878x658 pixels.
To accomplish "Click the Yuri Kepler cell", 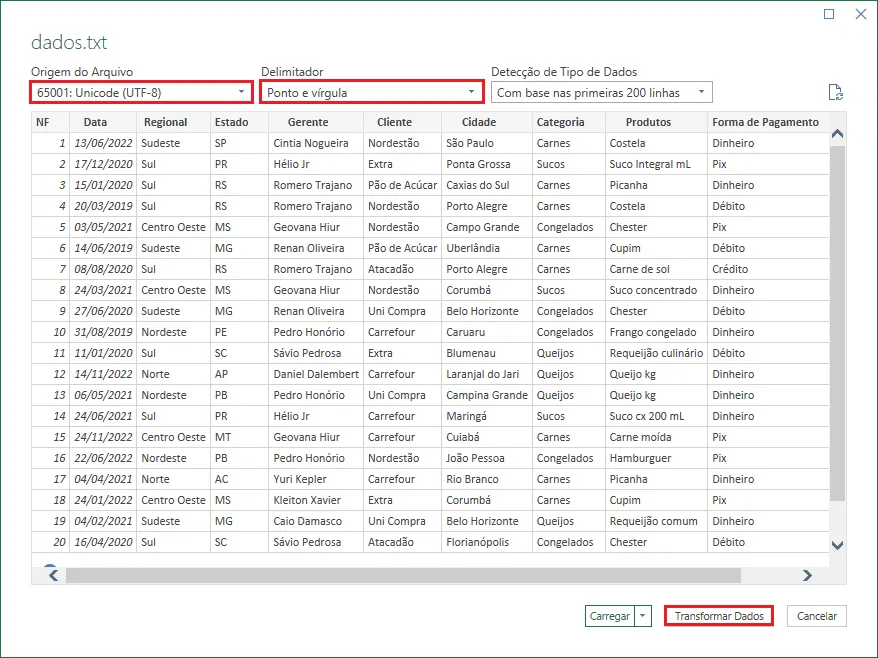I will 316,479.
